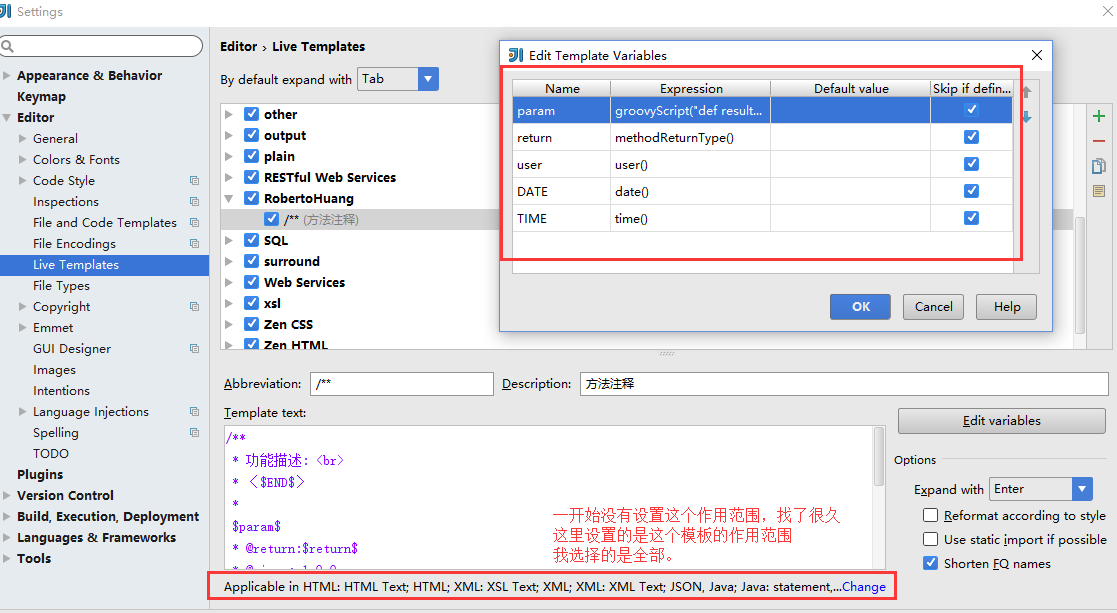
Task: Expand the surround template group
Action: [229, 261]
